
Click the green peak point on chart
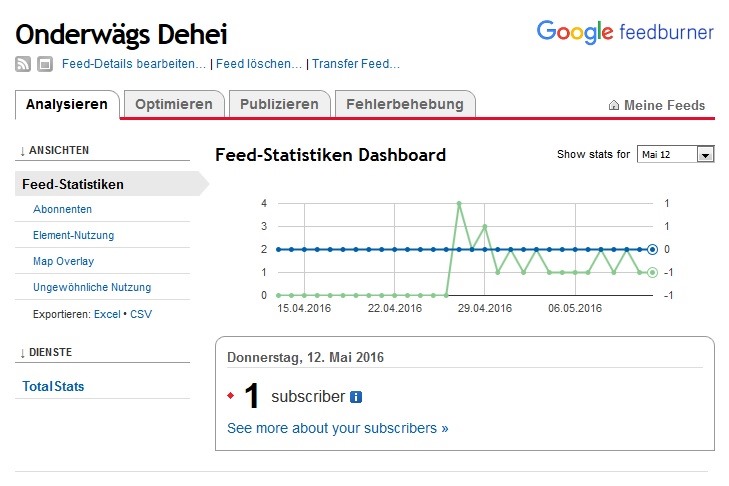[459, 204]
